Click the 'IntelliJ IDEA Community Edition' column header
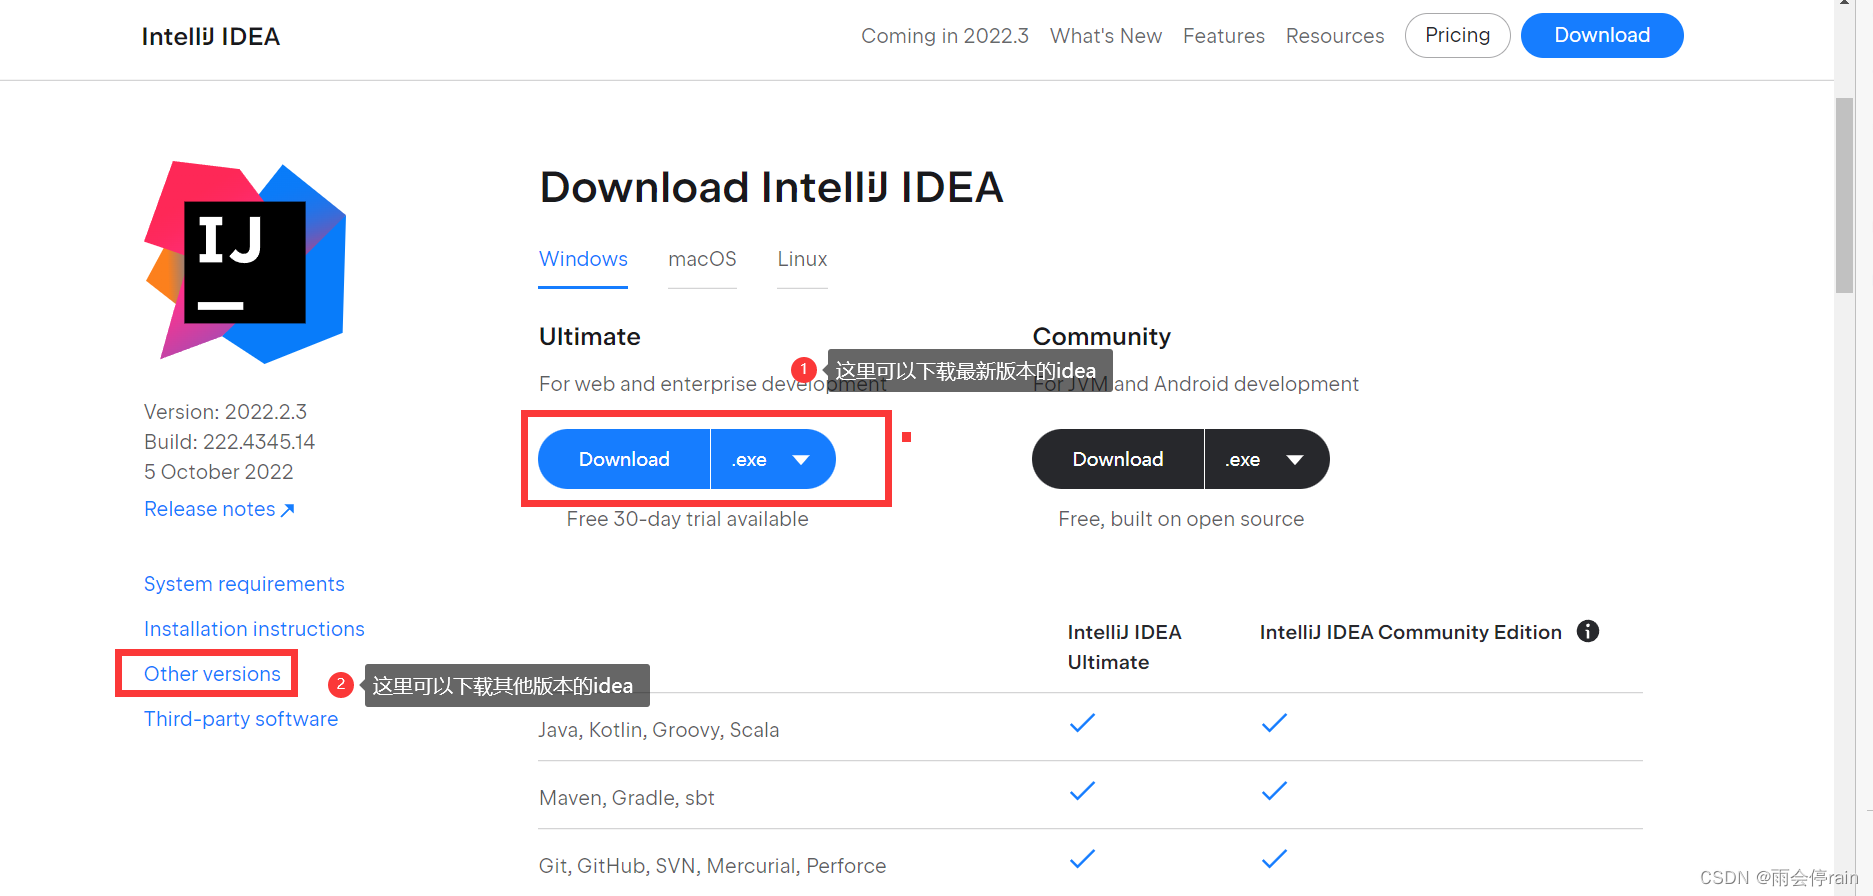 (1411, 632)
